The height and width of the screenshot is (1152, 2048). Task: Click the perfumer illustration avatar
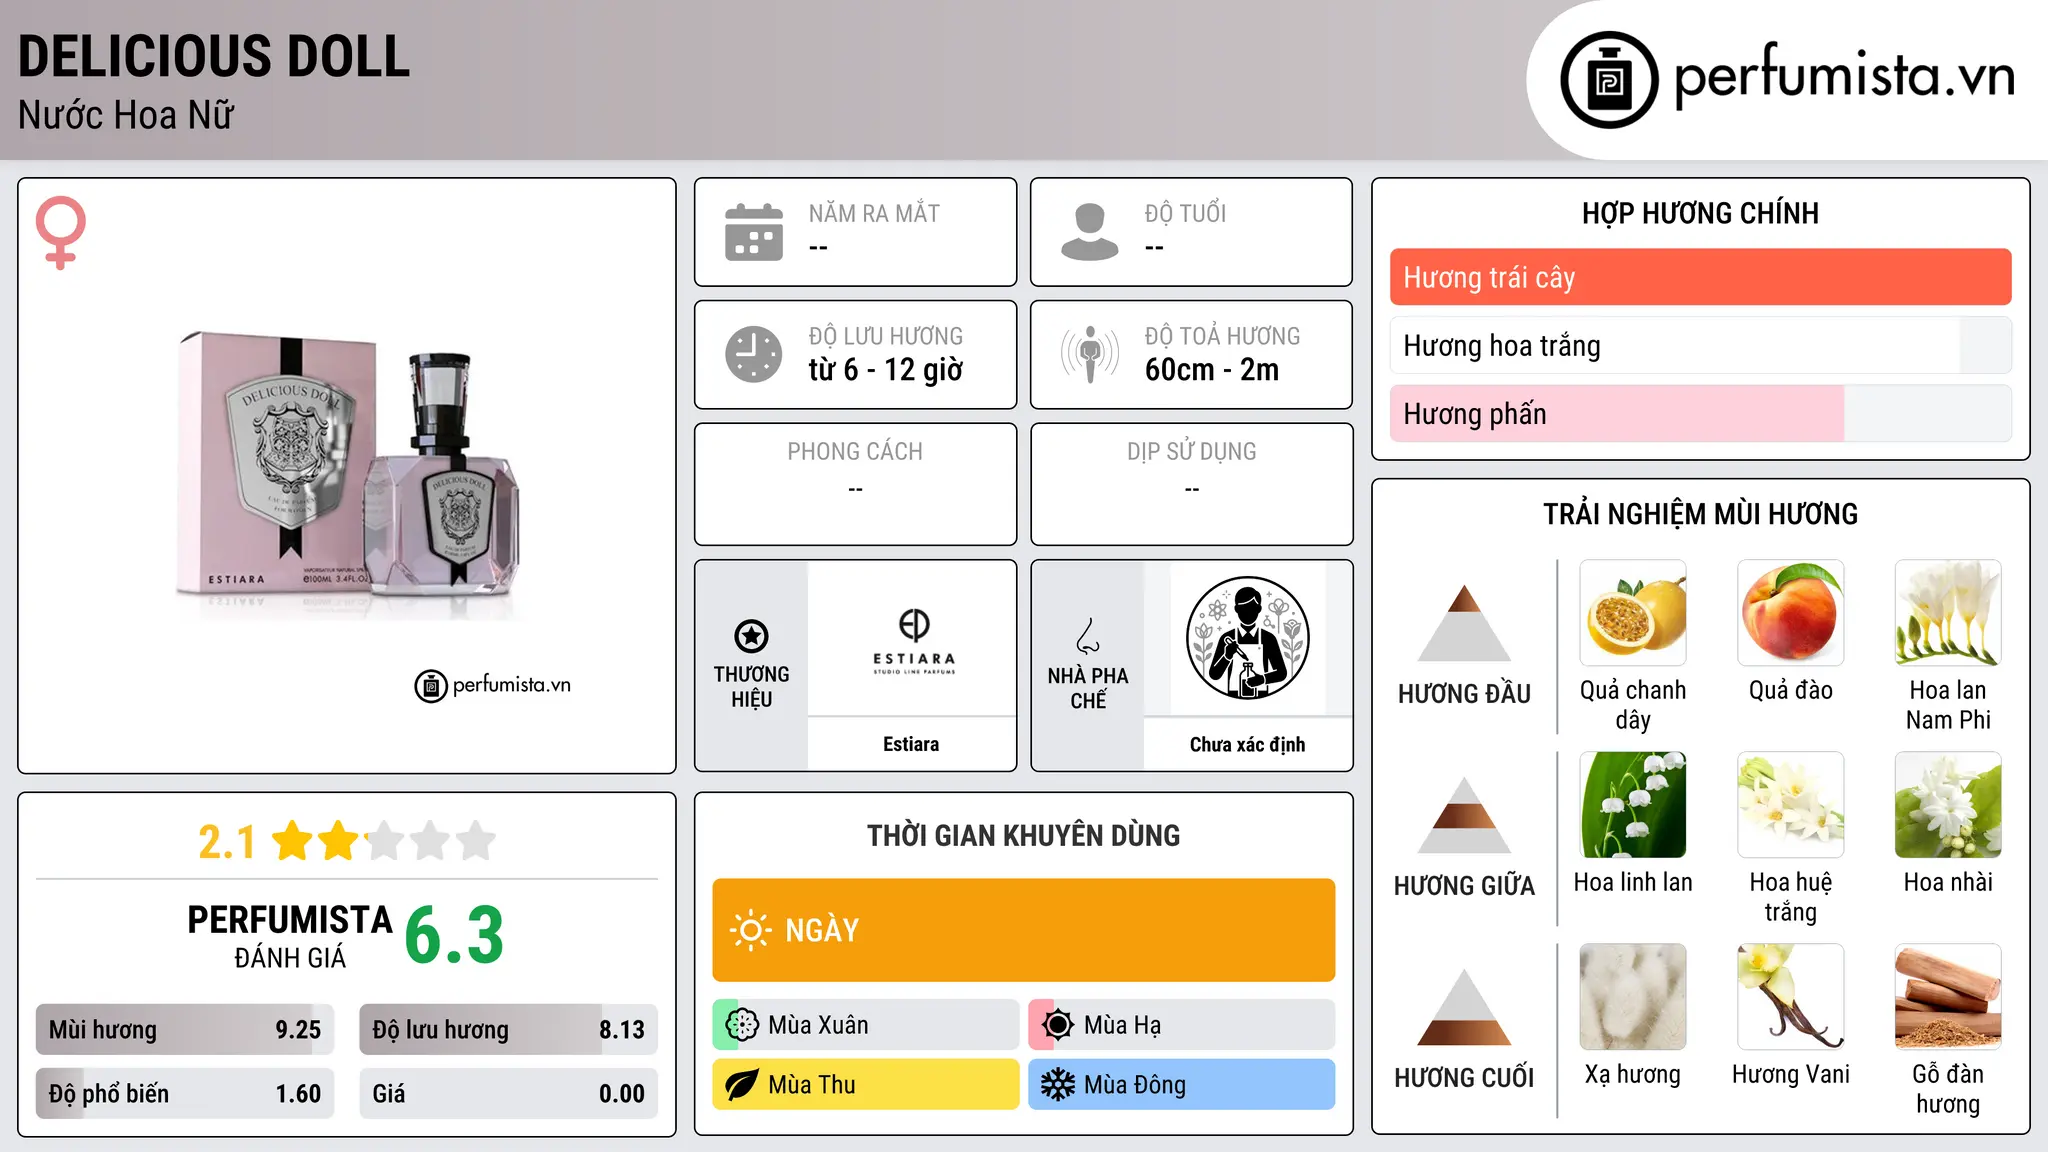1247,638
